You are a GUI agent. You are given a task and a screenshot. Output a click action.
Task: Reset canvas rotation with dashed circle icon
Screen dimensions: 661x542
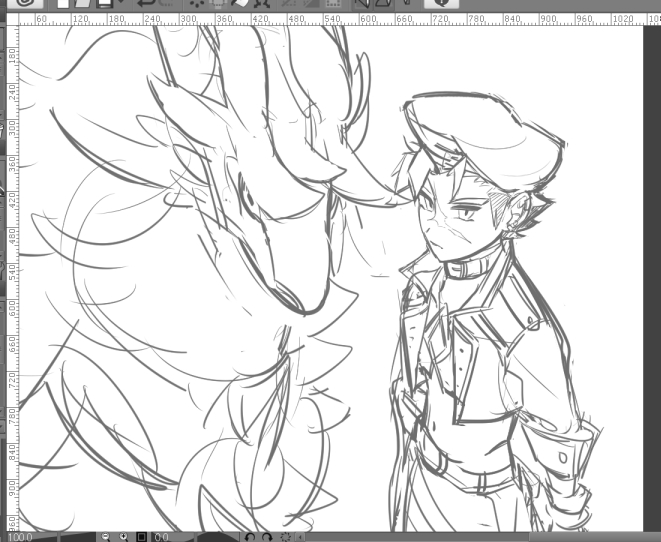pos(285,537)
